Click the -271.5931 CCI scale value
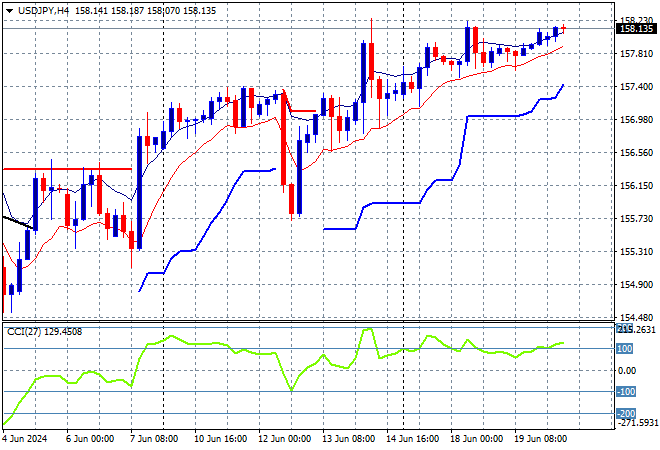Image resolution: width=660 pixels, height=450 pixels. tap(636, 422)
